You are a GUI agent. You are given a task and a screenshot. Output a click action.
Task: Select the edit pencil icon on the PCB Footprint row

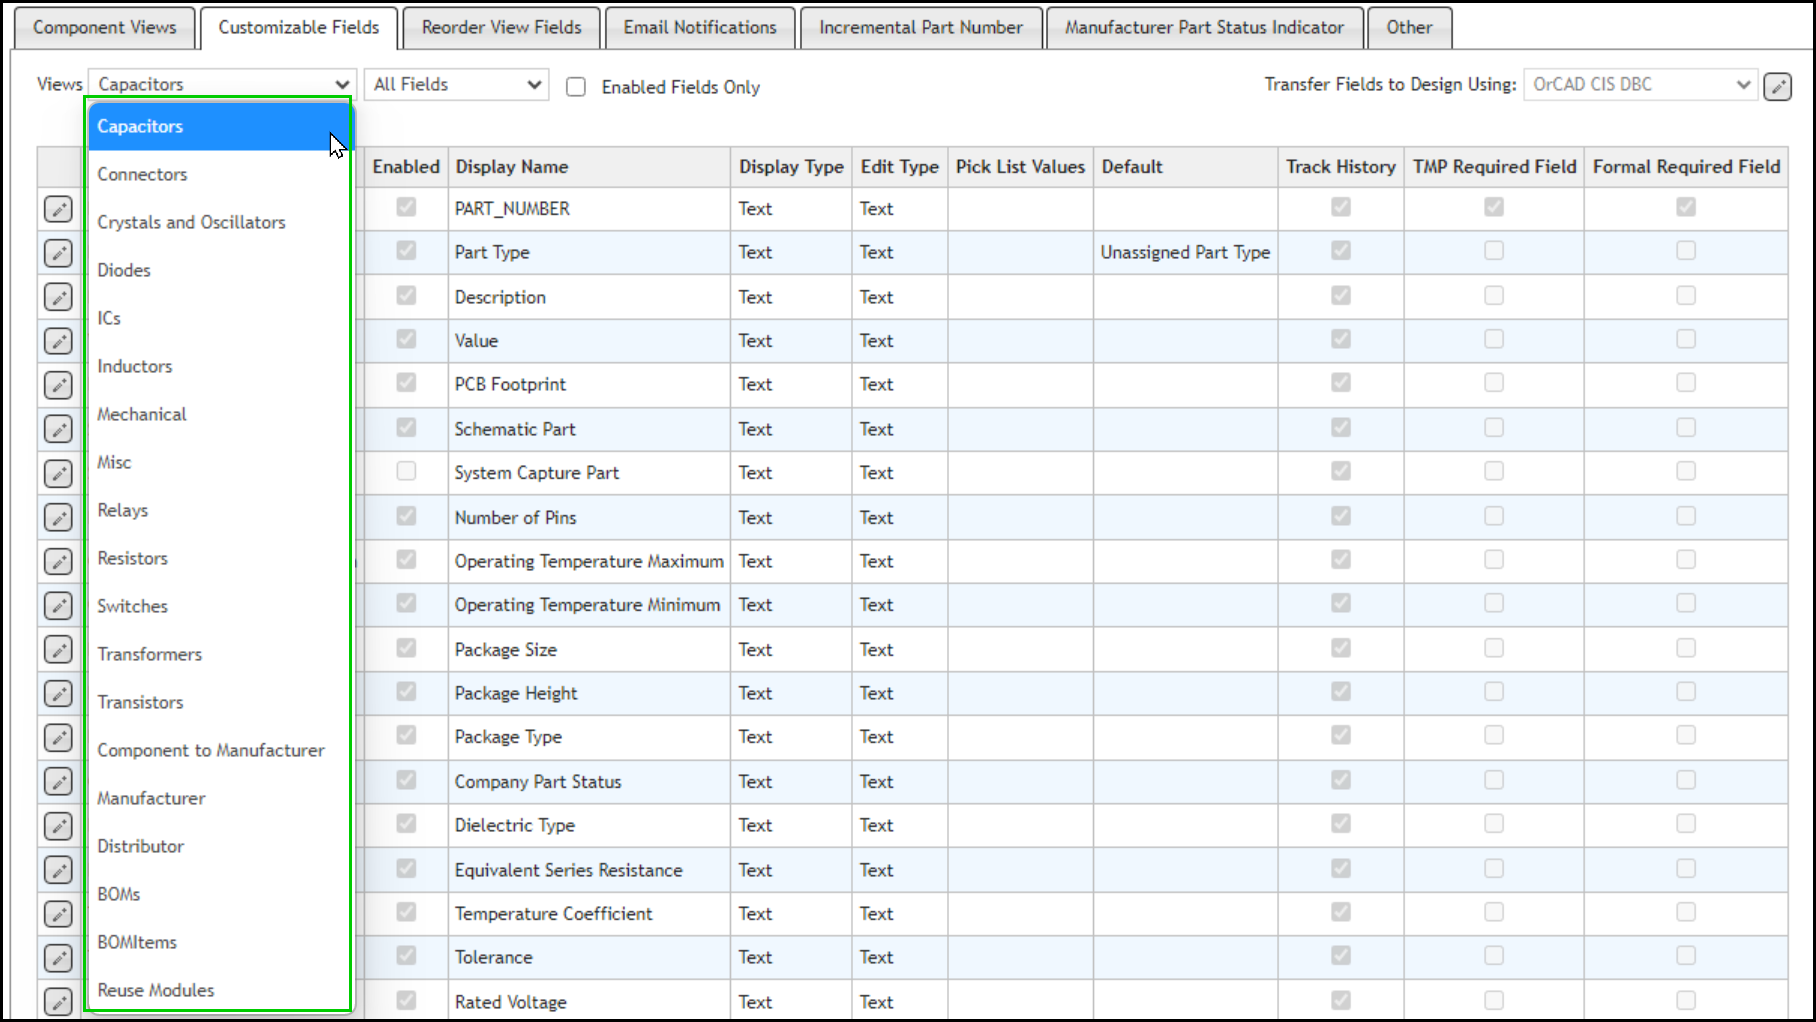(x=59, y=385)
